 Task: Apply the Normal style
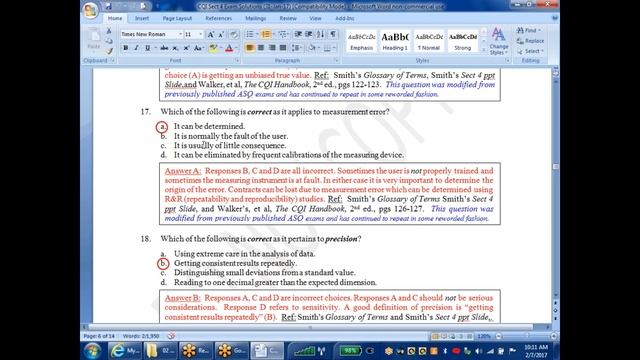pos(429,41)
